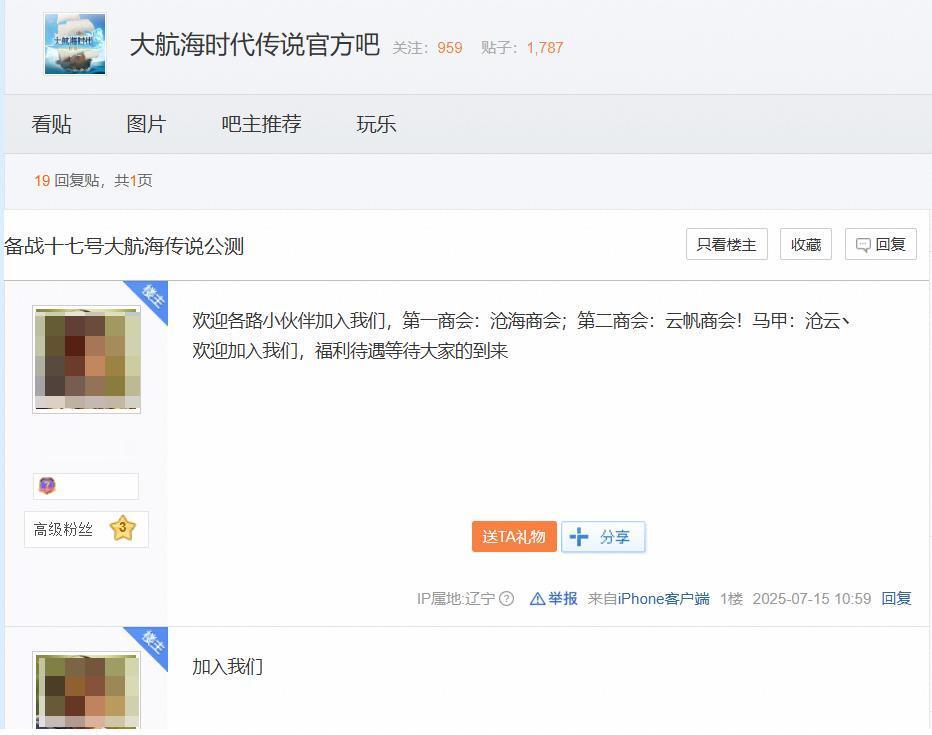
Task: Click the IP属地:辽宁 text
Action: coord(456,598)
